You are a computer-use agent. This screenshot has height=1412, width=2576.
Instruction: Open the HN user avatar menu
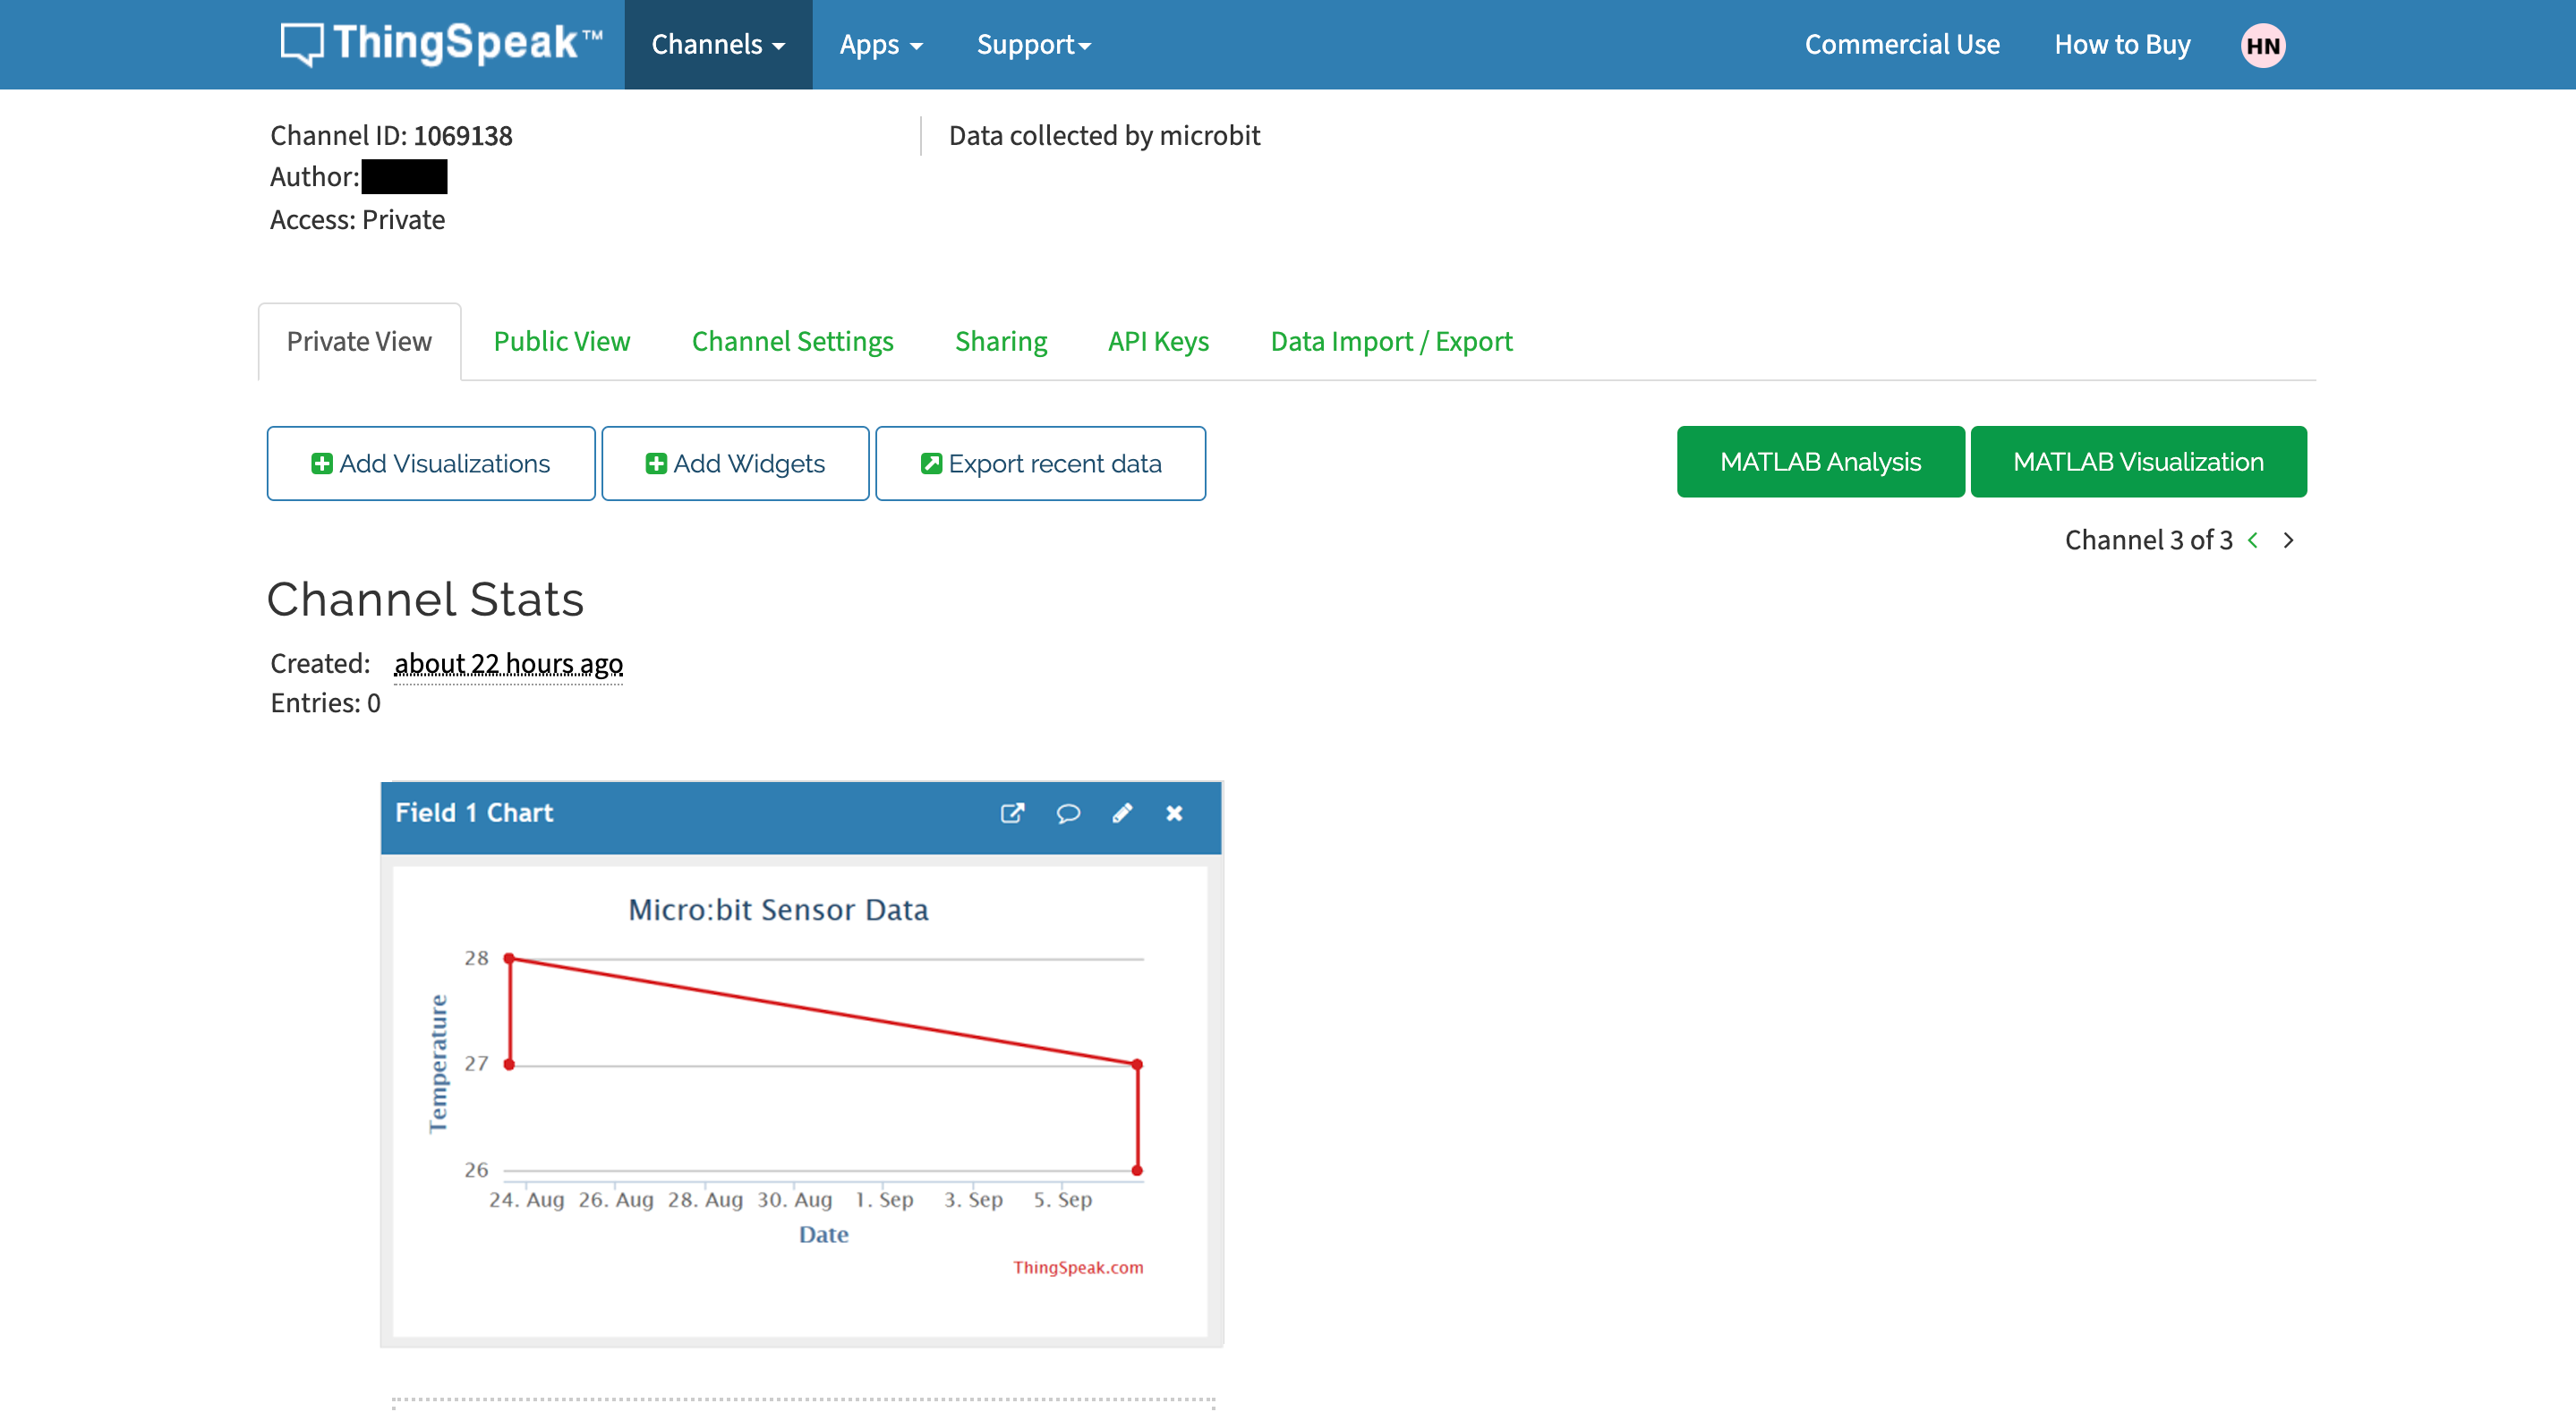(2262, 45)
